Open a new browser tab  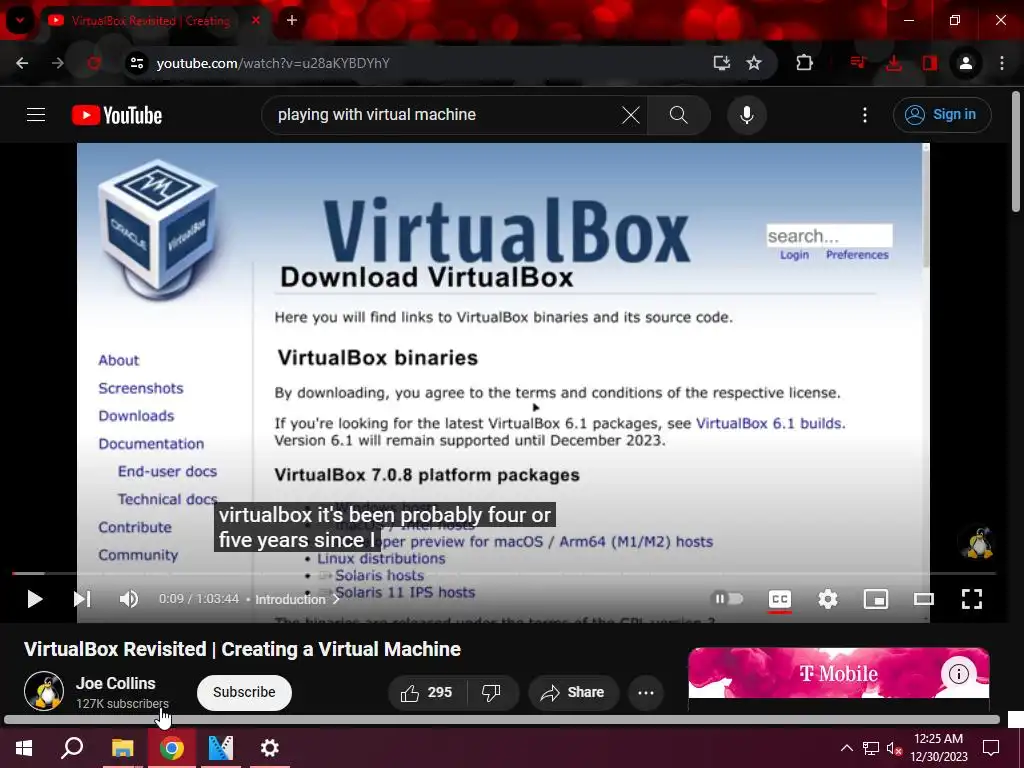click(x=292, y=20)
